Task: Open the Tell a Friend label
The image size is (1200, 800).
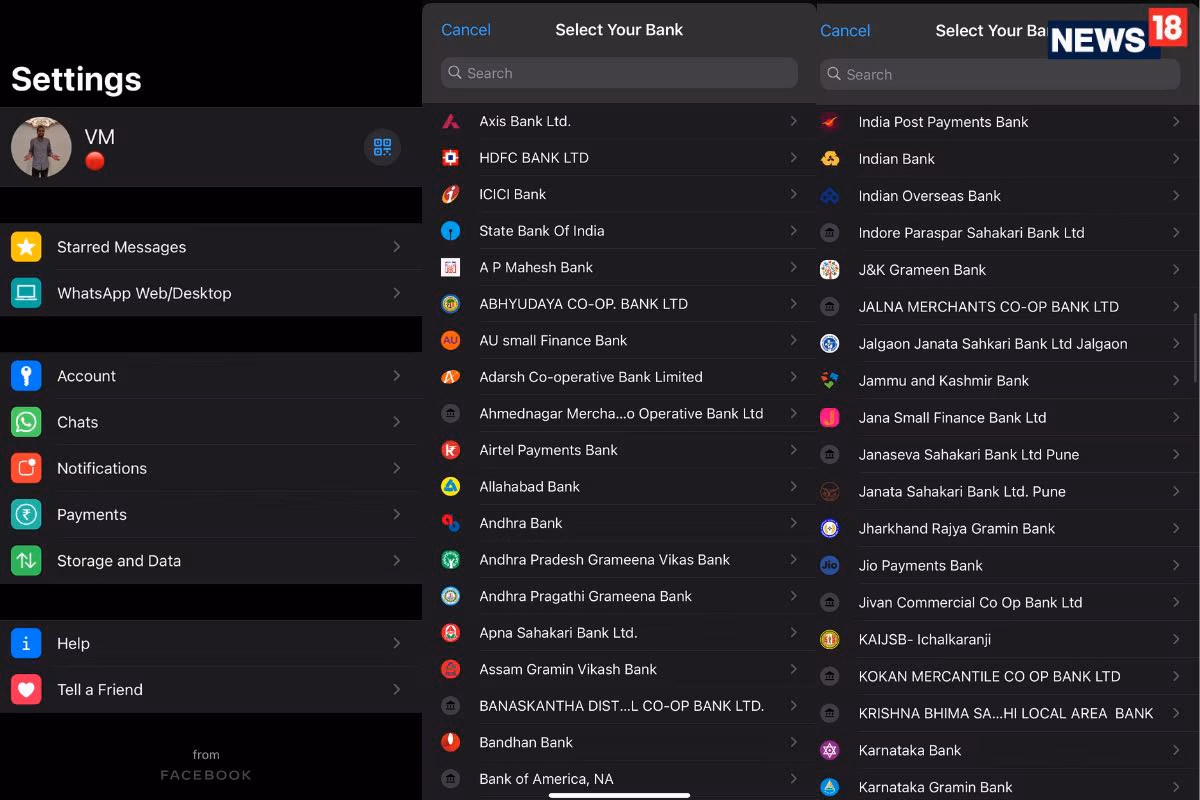Action: point(100,689)
